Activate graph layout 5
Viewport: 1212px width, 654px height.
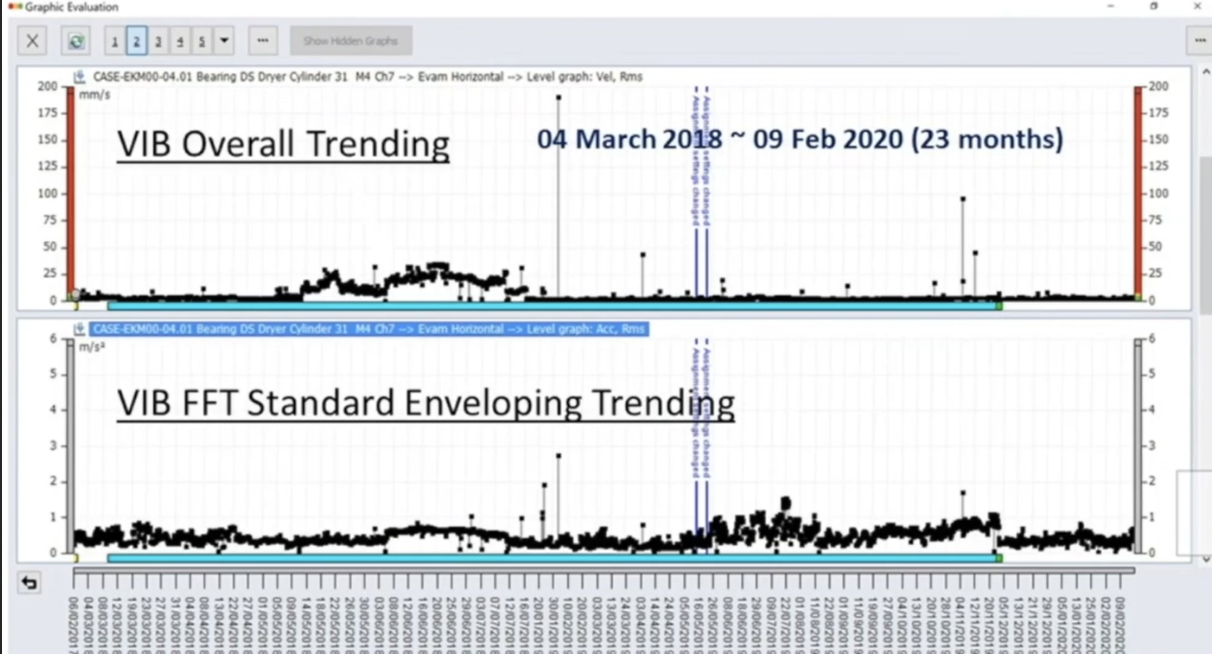click(x=201, y=41)
